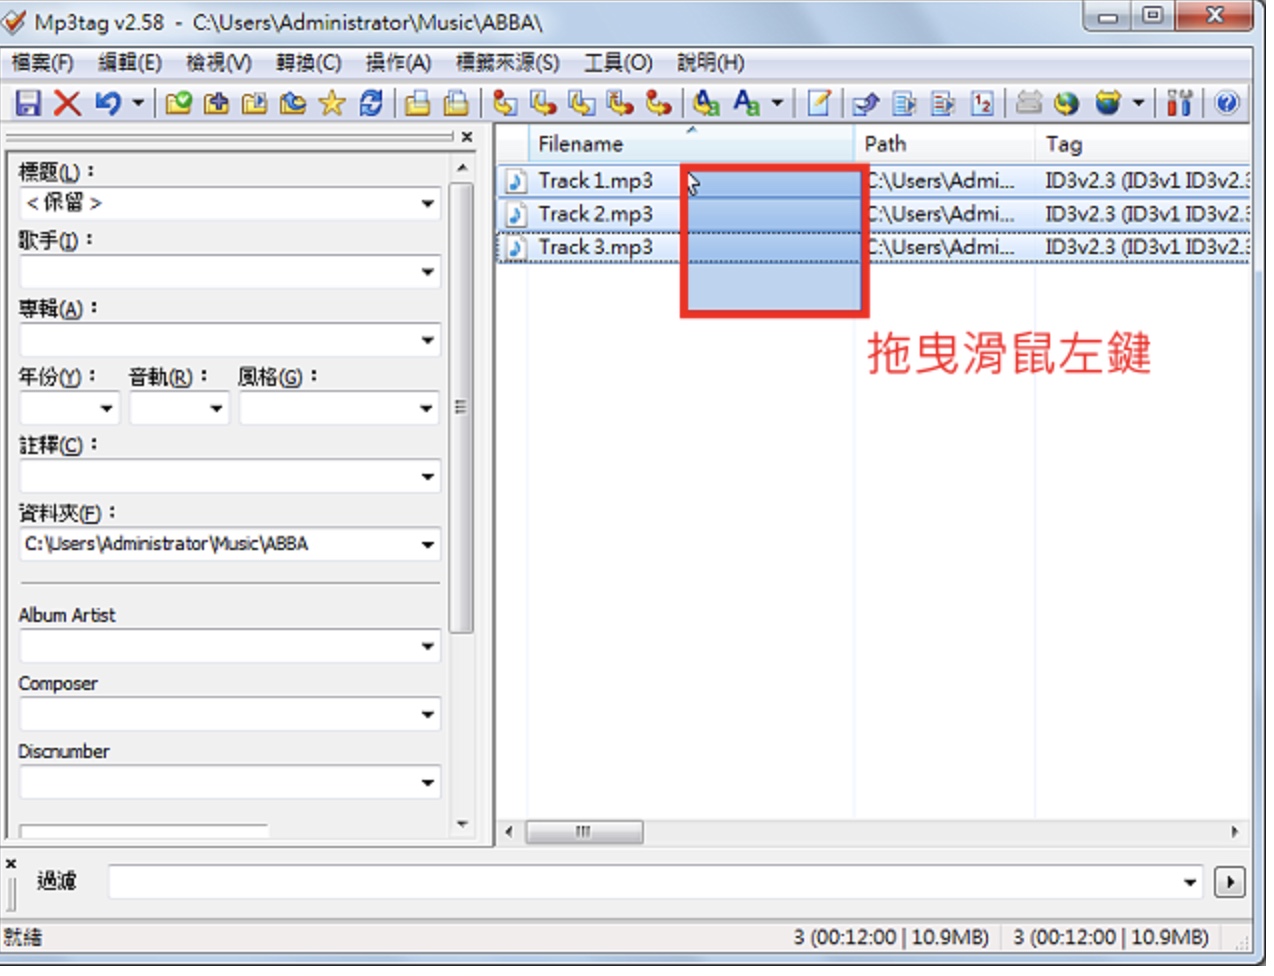The image size is (1274, 976).
Task: Open the Undo arrow's dropdown
Action: point(138,103)
